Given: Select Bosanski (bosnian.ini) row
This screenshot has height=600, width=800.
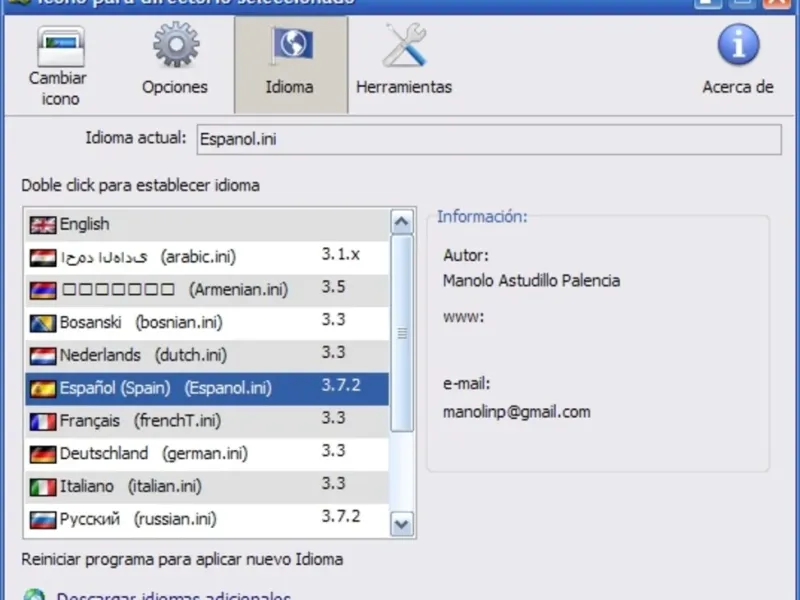Looking at the screenshot, I should [x=207, y=323].
